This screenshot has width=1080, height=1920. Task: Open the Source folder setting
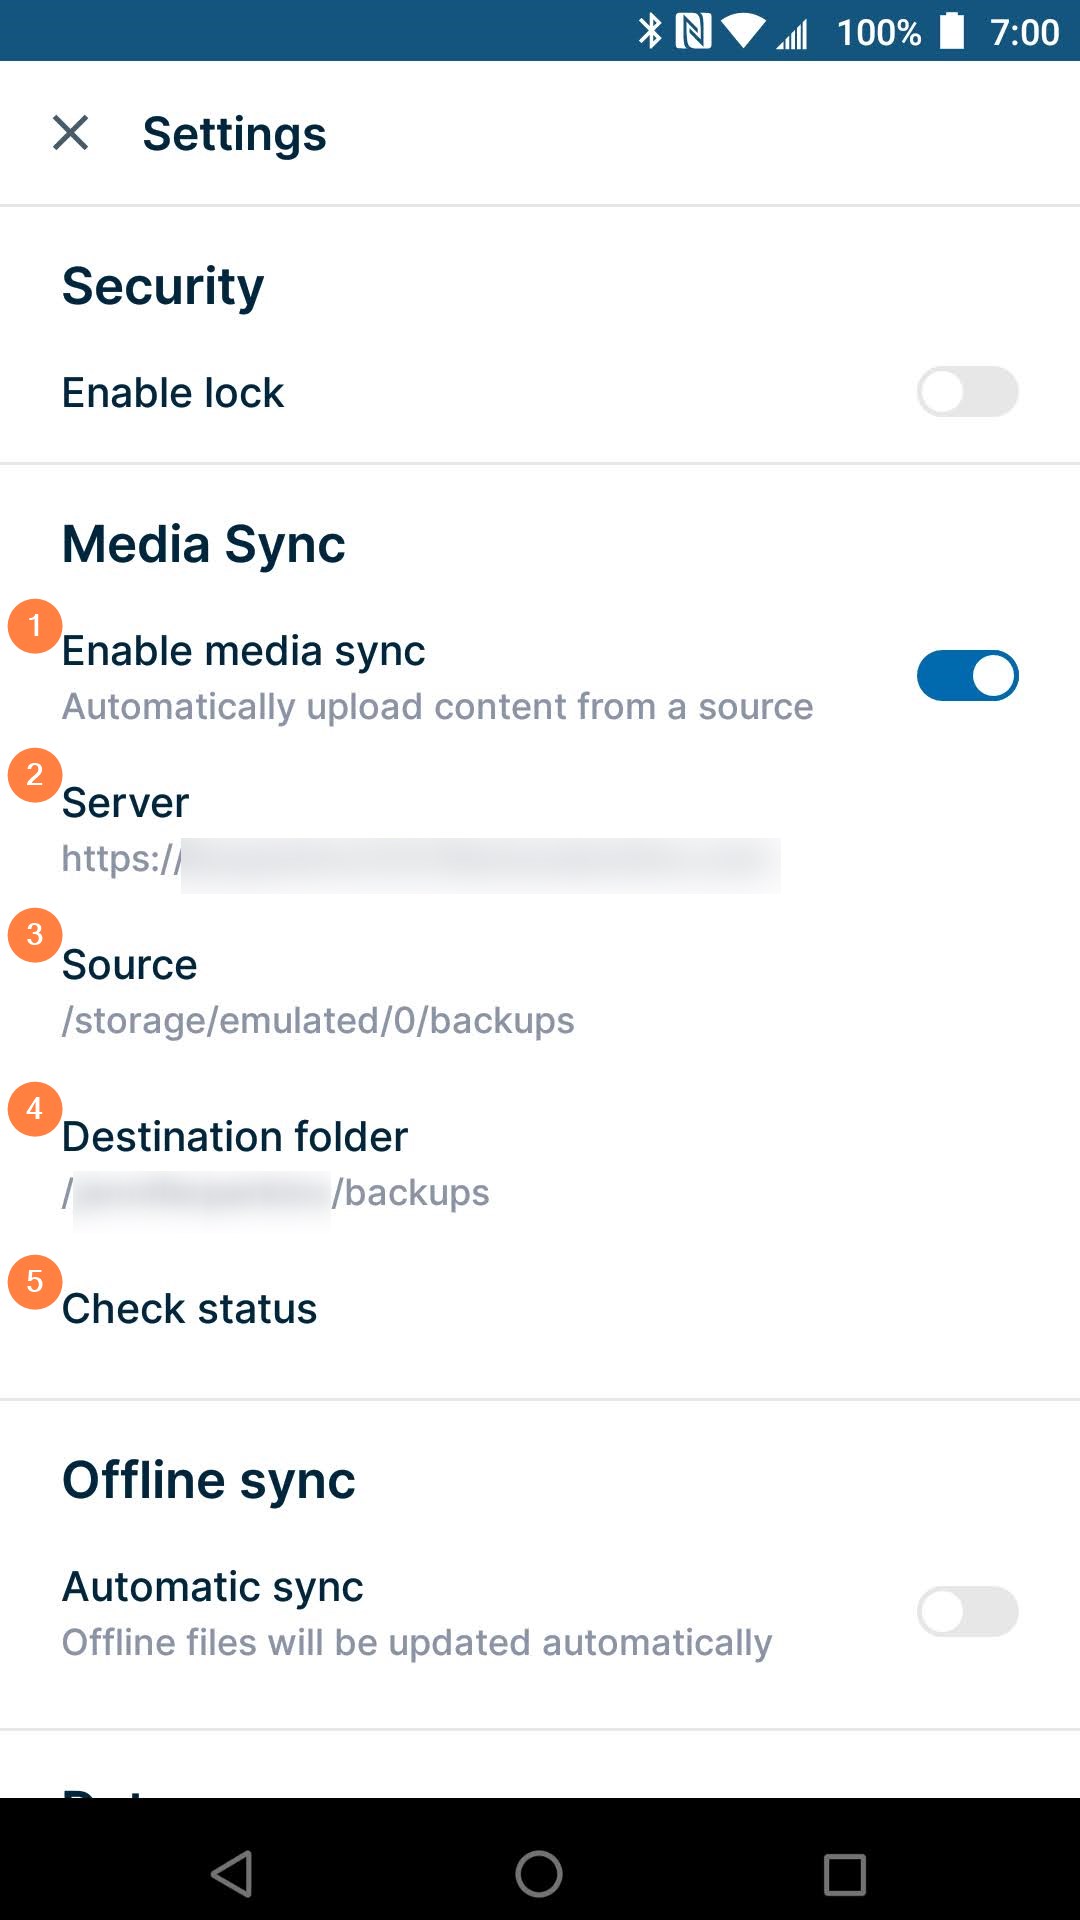pos(130,965)
